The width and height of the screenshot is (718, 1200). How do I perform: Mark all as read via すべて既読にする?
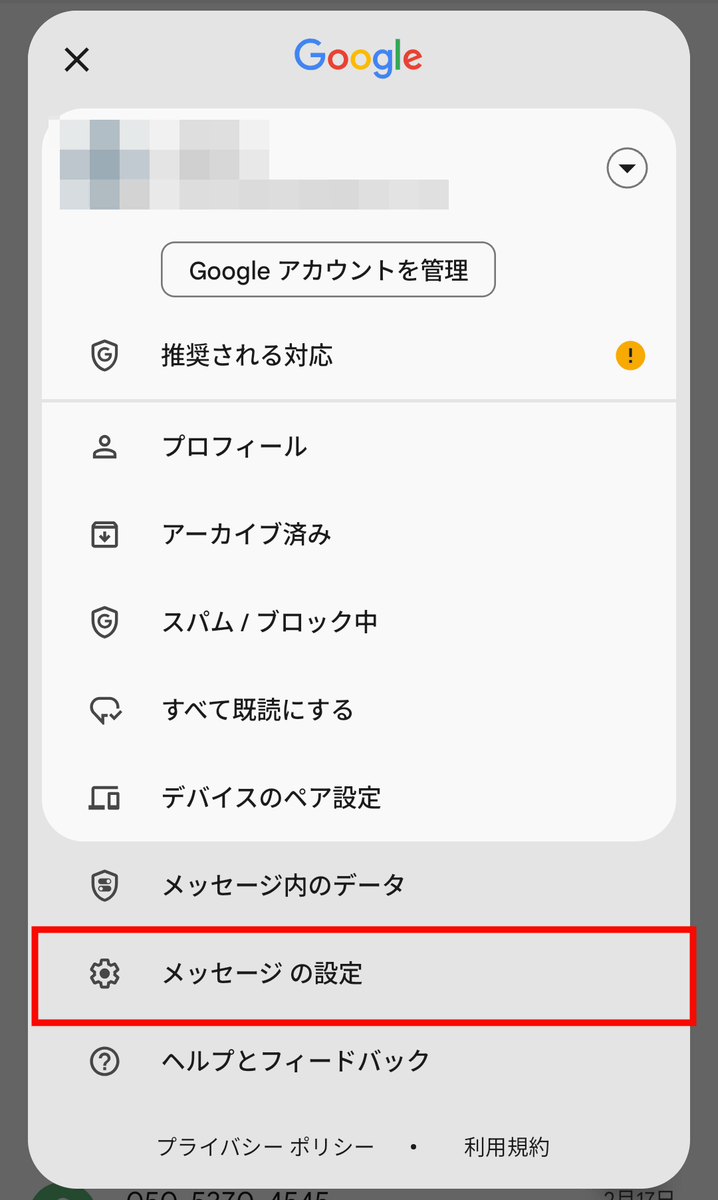[x=258, y=711]
